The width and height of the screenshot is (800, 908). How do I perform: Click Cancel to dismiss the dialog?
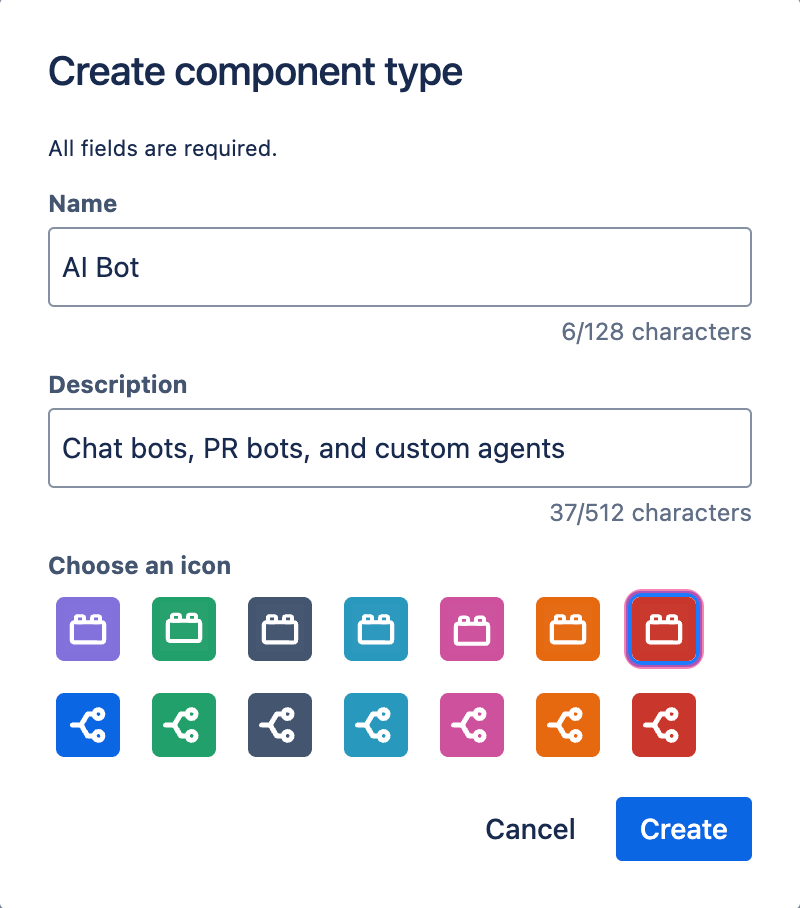530,829
